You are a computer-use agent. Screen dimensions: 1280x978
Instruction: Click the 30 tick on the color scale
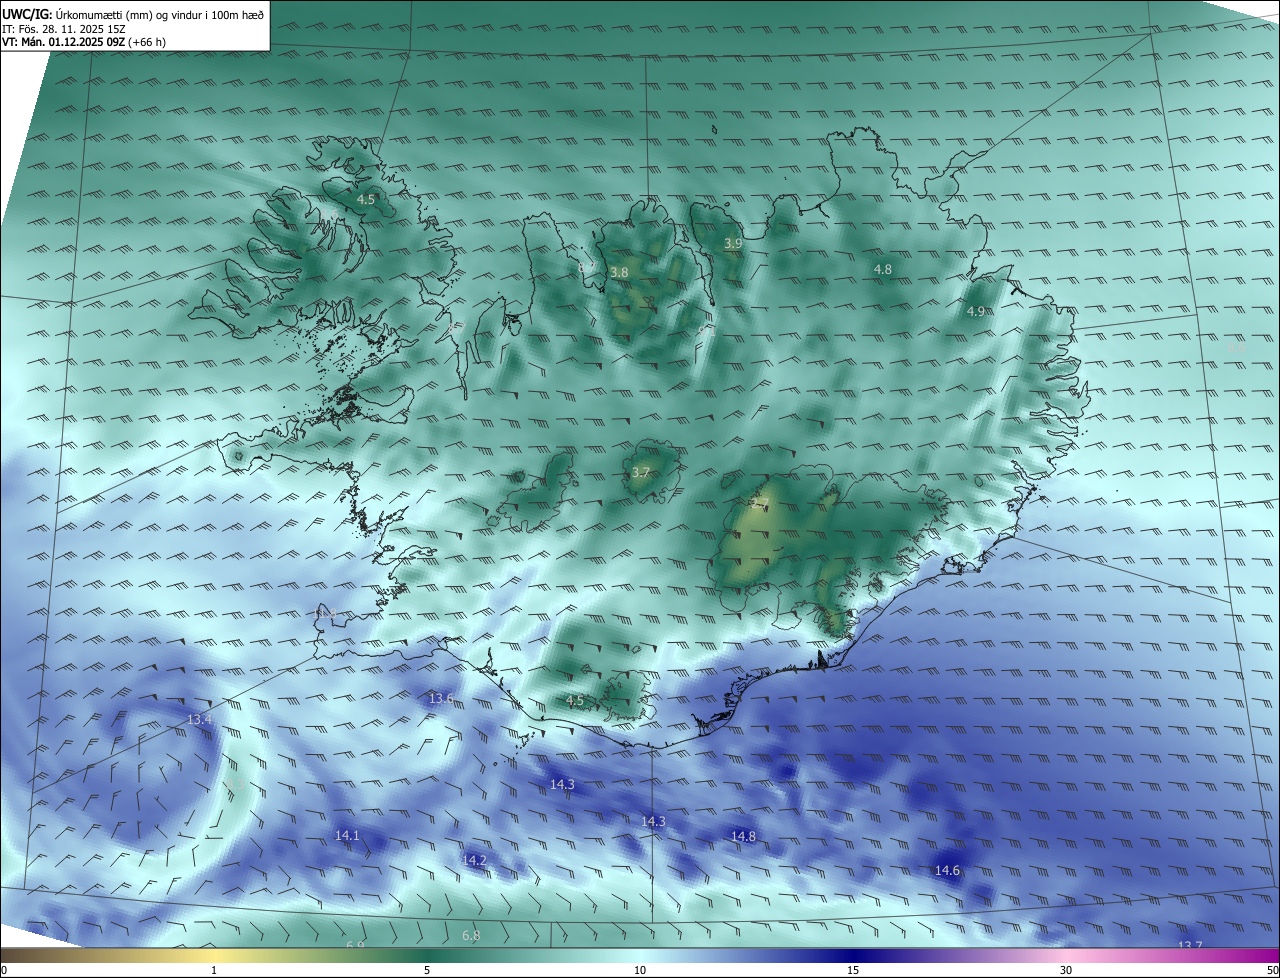point(1066,970)
